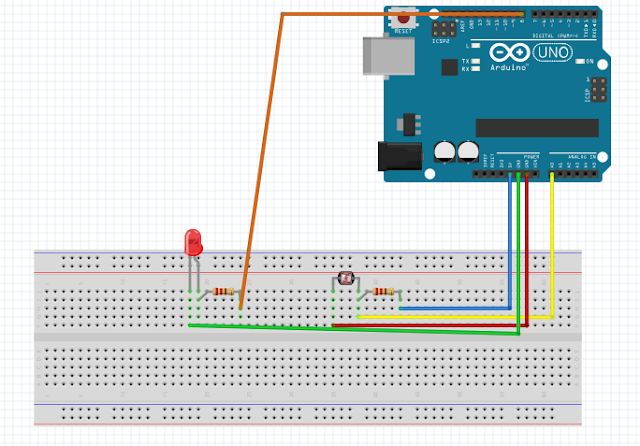The width and height of the screenshot is (640, 446).
Task: Select the voltage regulator near the power jack
Action: click(x=409, y=124)
